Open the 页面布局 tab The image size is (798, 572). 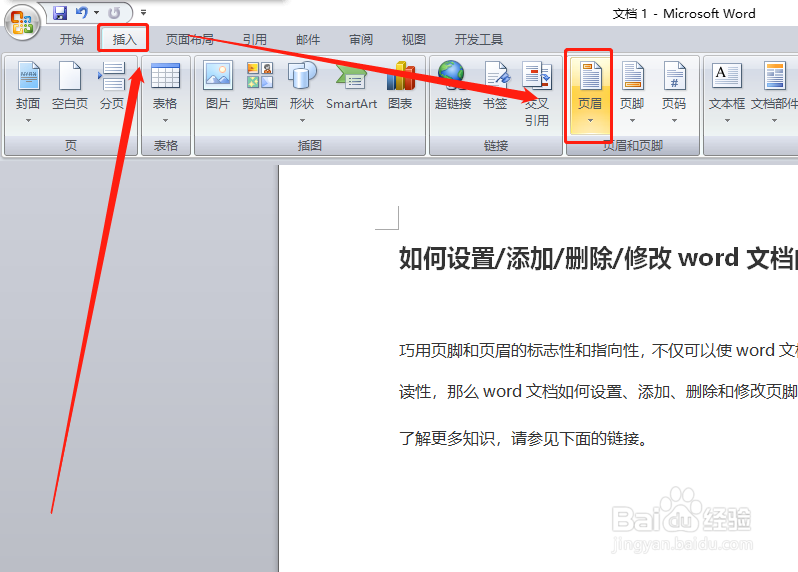[189, 39]
